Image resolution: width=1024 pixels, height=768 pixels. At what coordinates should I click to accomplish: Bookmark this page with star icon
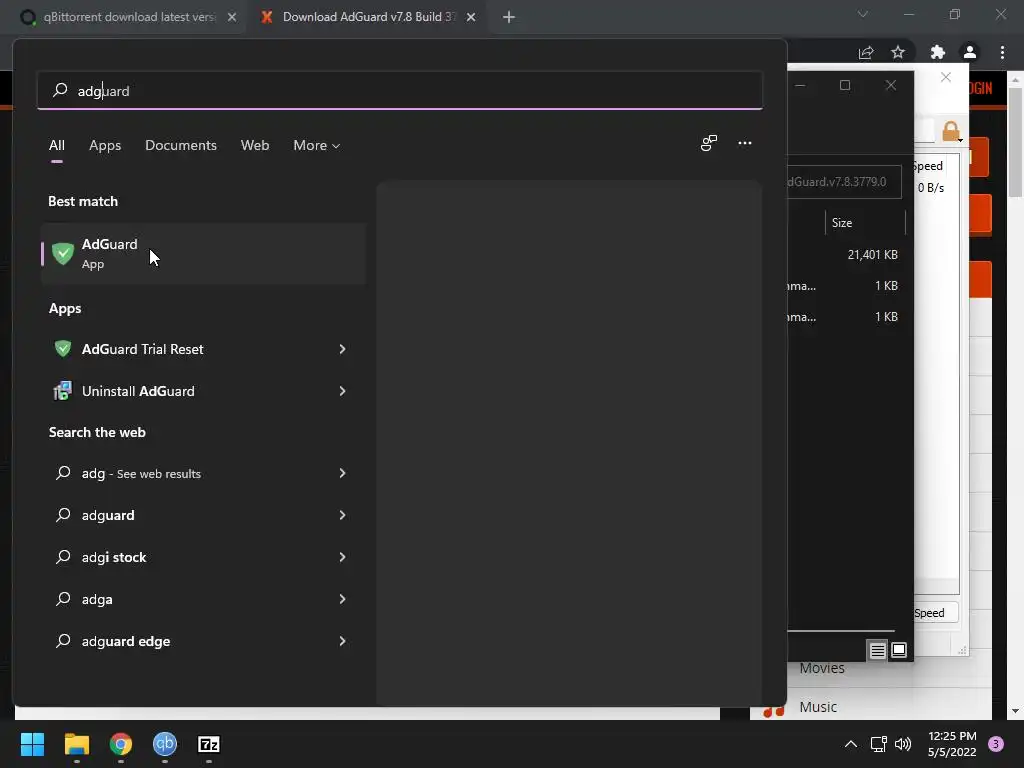[x=898, y=52]
